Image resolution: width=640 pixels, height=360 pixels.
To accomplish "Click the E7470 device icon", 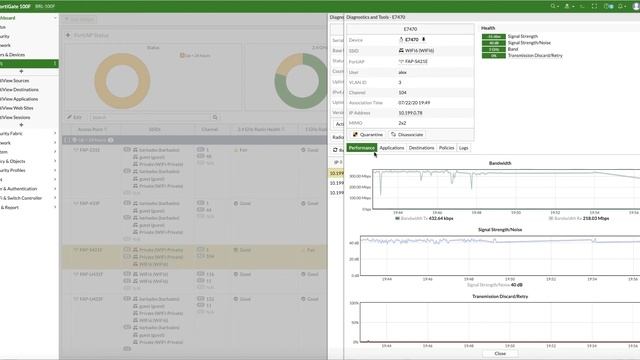I will pos(401,40).
